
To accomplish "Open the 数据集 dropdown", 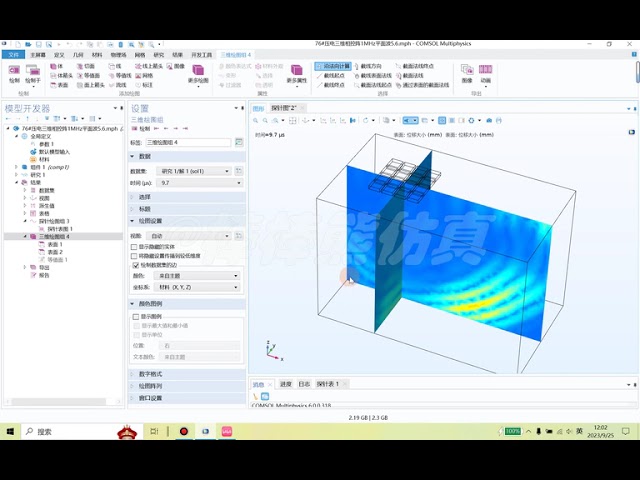I will [x=193, y=171].
